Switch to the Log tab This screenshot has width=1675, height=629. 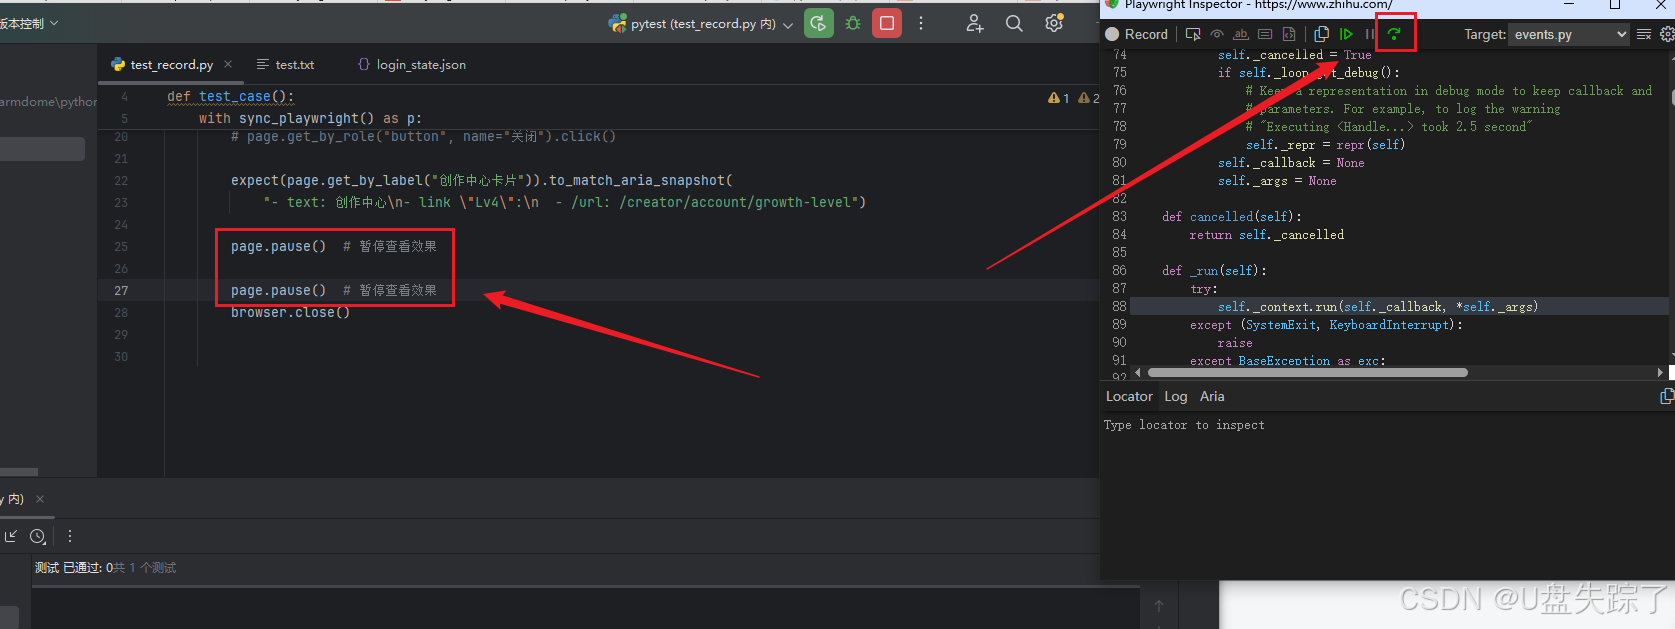click(1176, 396)
